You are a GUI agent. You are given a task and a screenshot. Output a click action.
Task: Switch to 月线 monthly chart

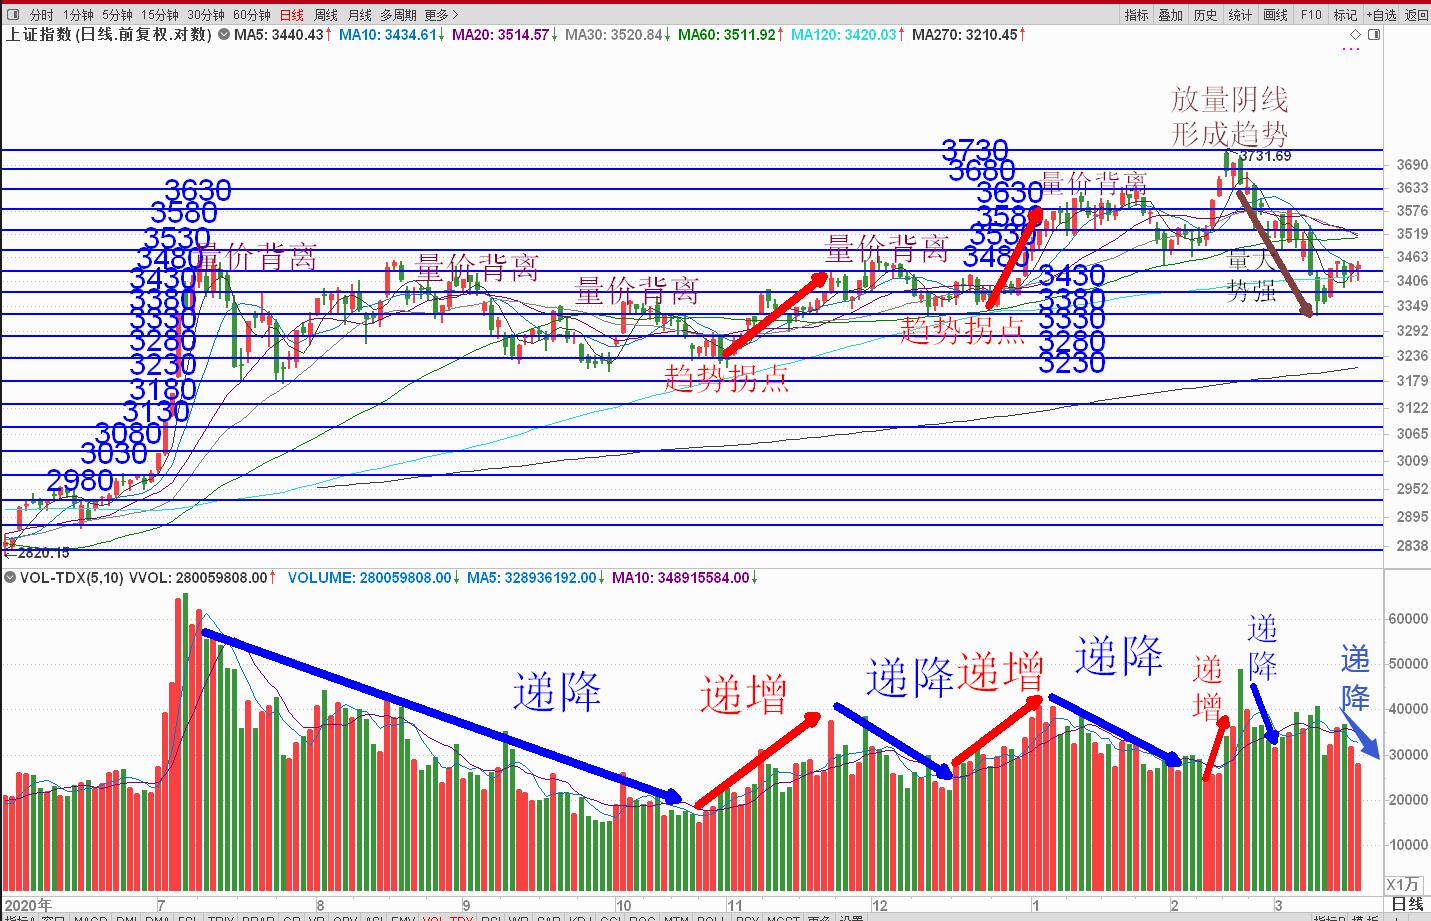coord(360,15)
